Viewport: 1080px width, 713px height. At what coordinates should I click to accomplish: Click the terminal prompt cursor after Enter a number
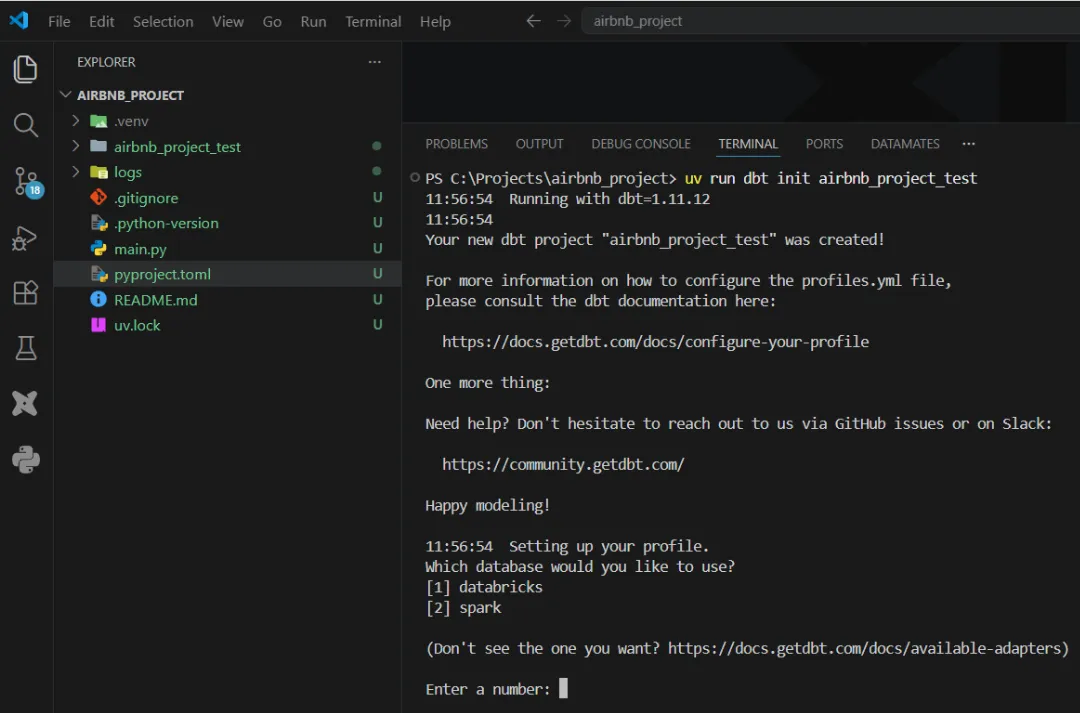pyautogui.click(x=563, y=688)
